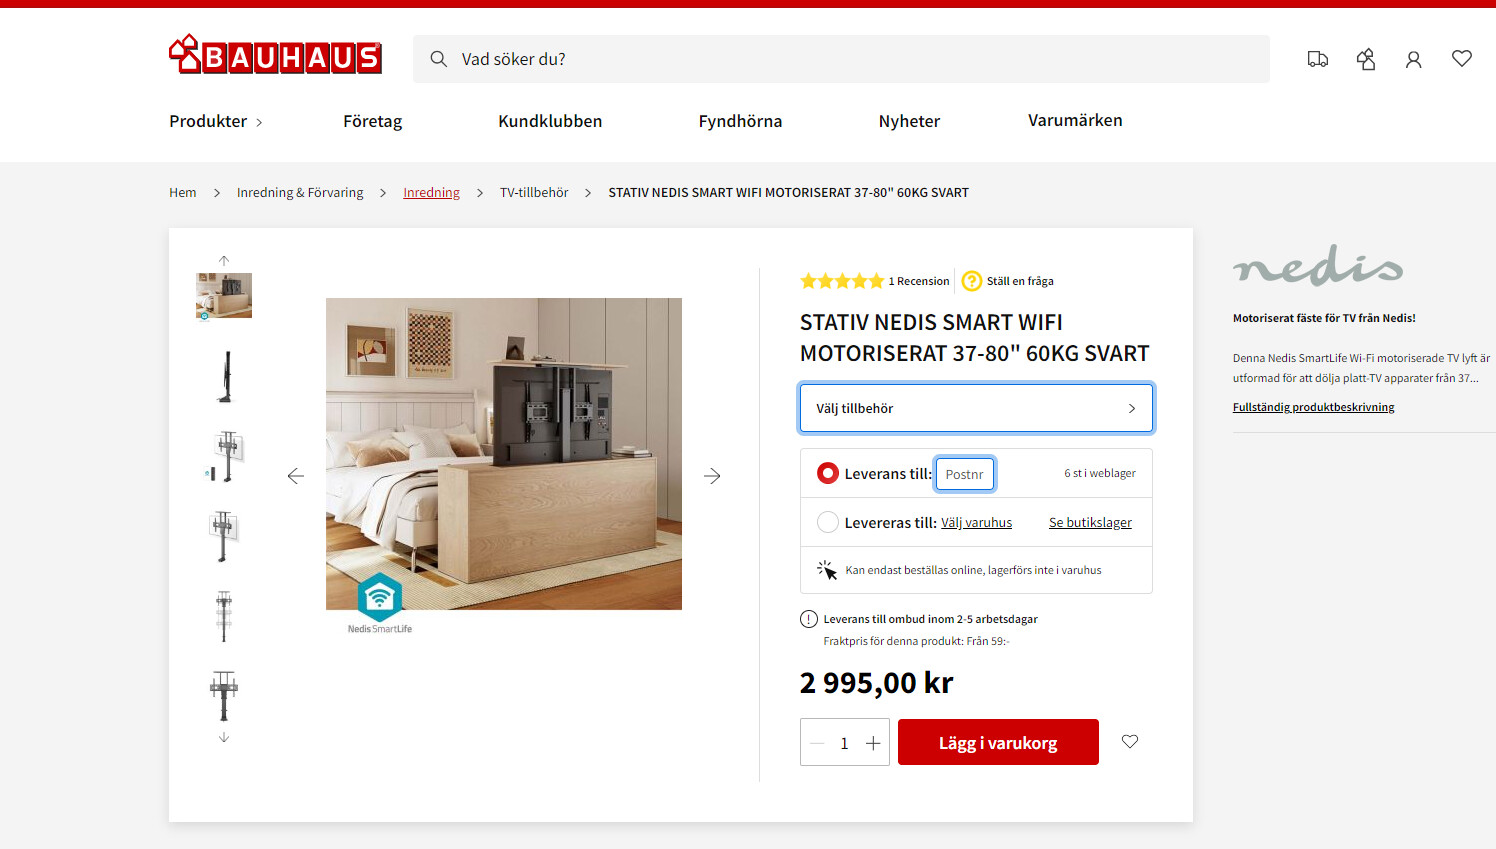This screenshot has height=849, width=1496.
Task: Move thumbnail list down with arrow
Action: click(224, 737)
